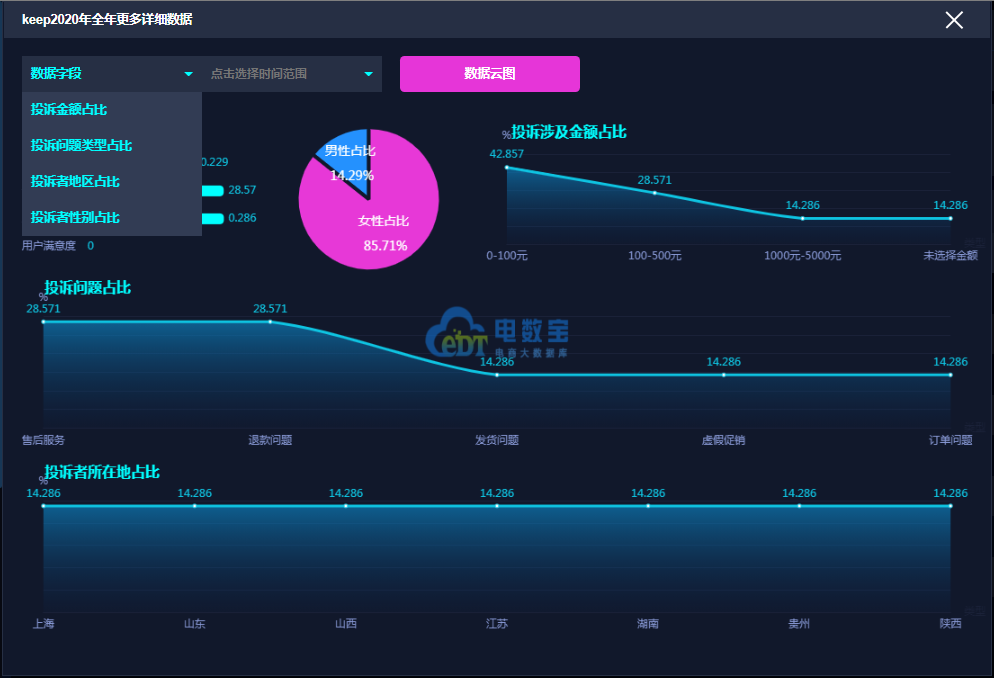The height and width of the screenshot is (678, 994).
Task: Click the 投诉问题占比 chart title
Action: tap(87, 288)
